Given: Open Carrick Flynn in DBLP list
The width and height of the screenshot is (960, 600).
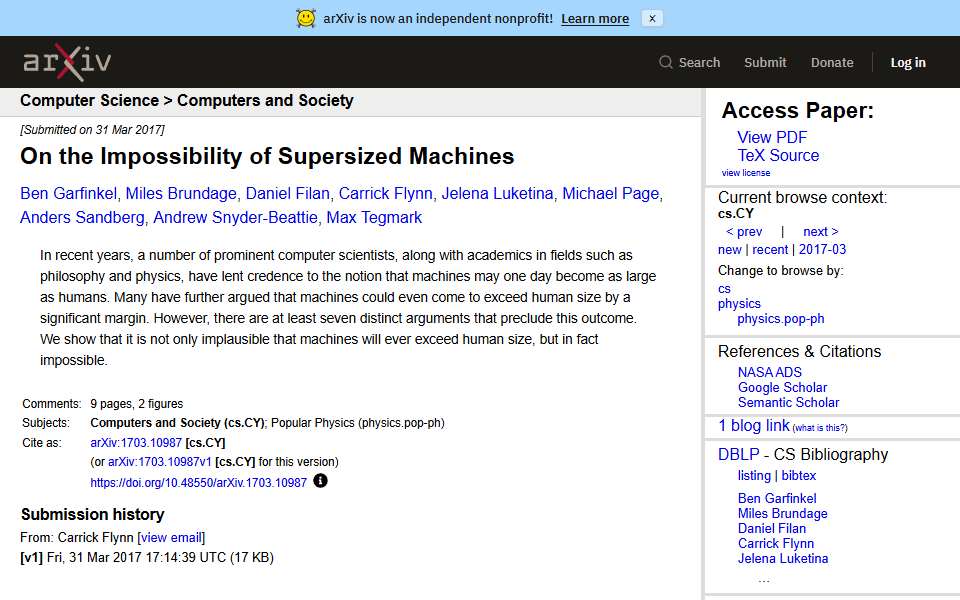Looking at the screenshot, I should 776,544.
